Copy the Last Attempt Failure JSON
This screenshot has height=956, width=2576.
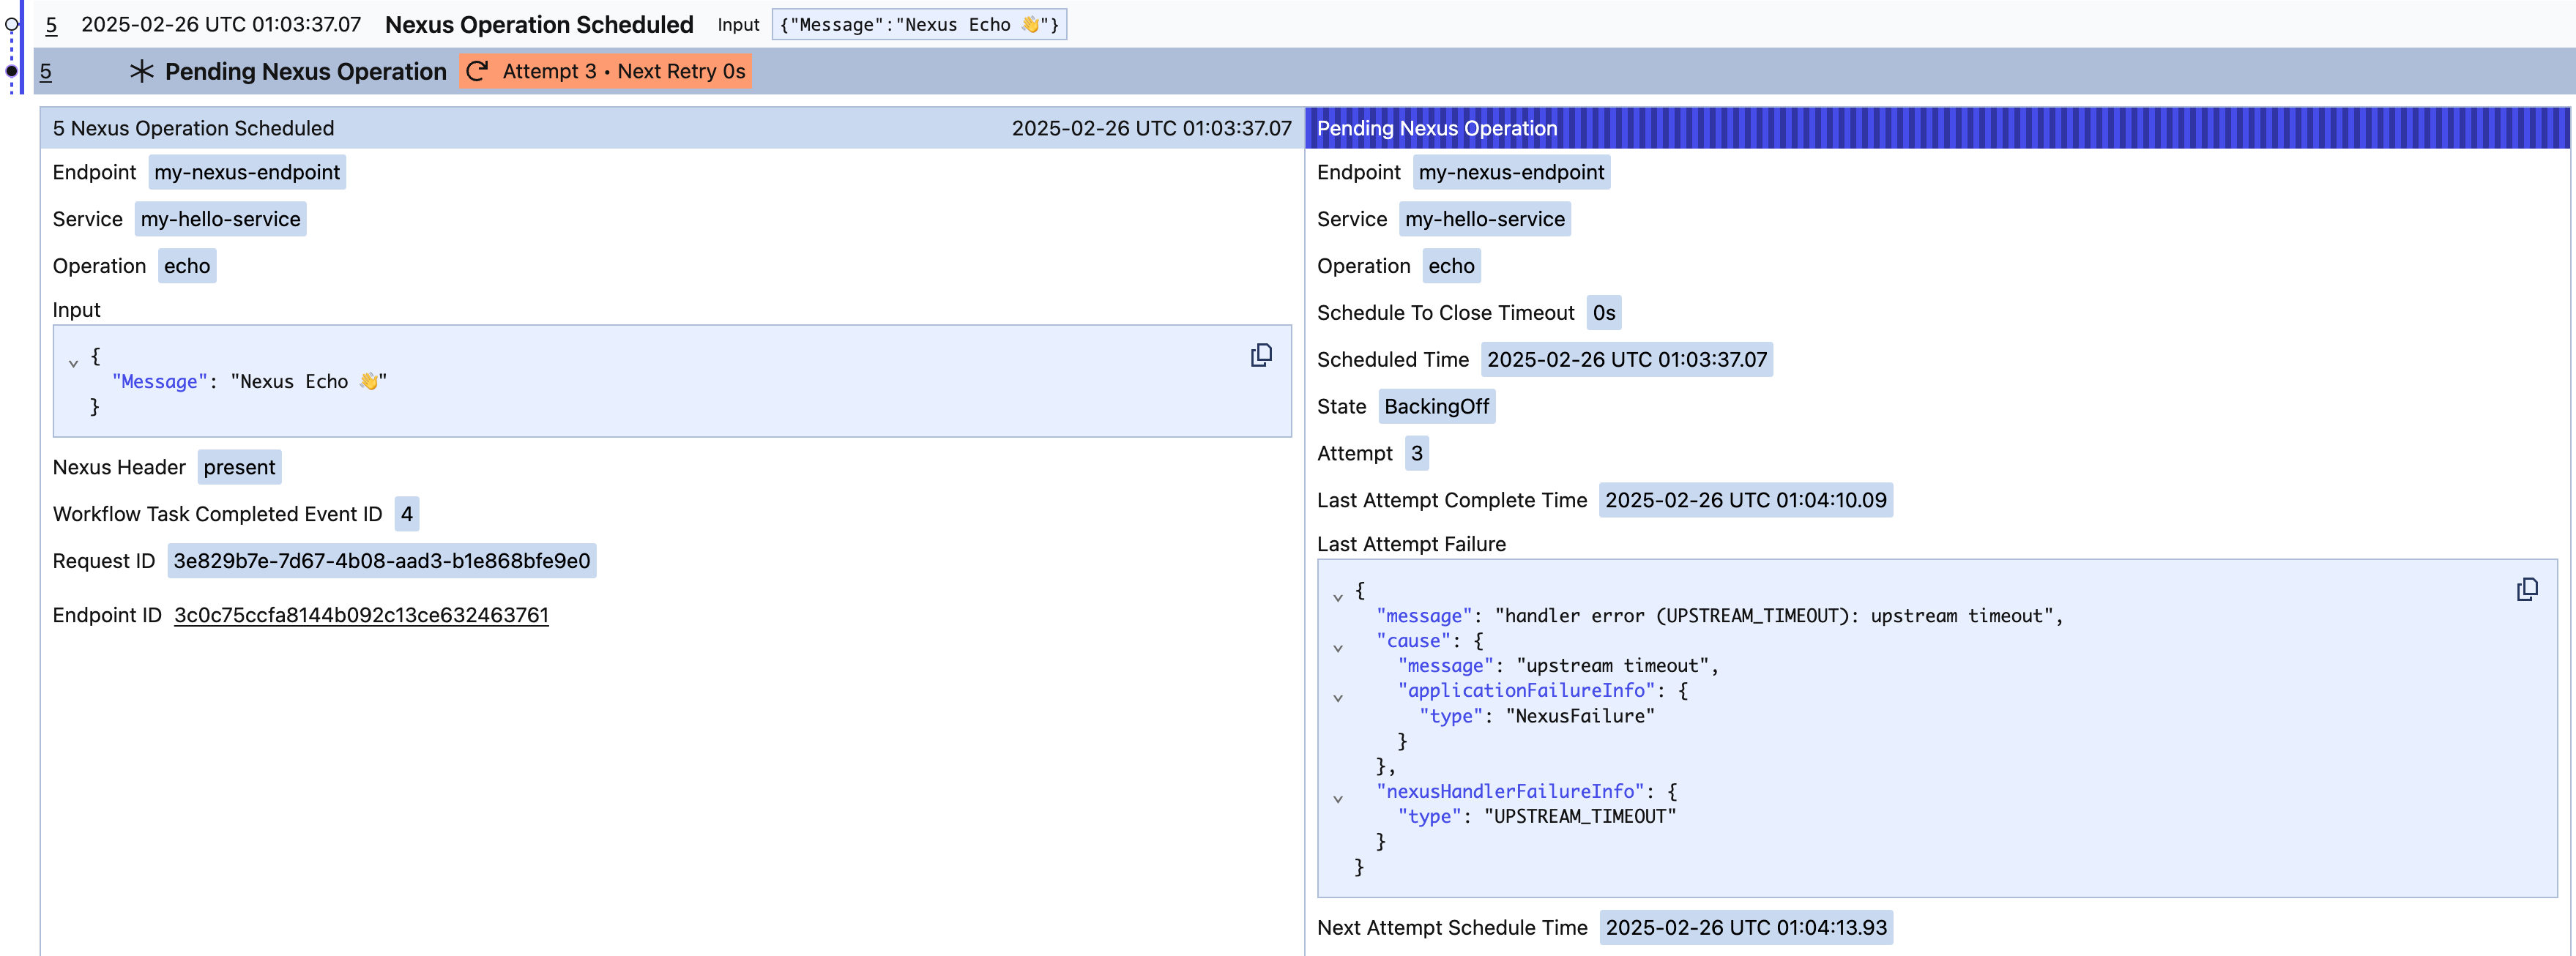(2526, 589)
